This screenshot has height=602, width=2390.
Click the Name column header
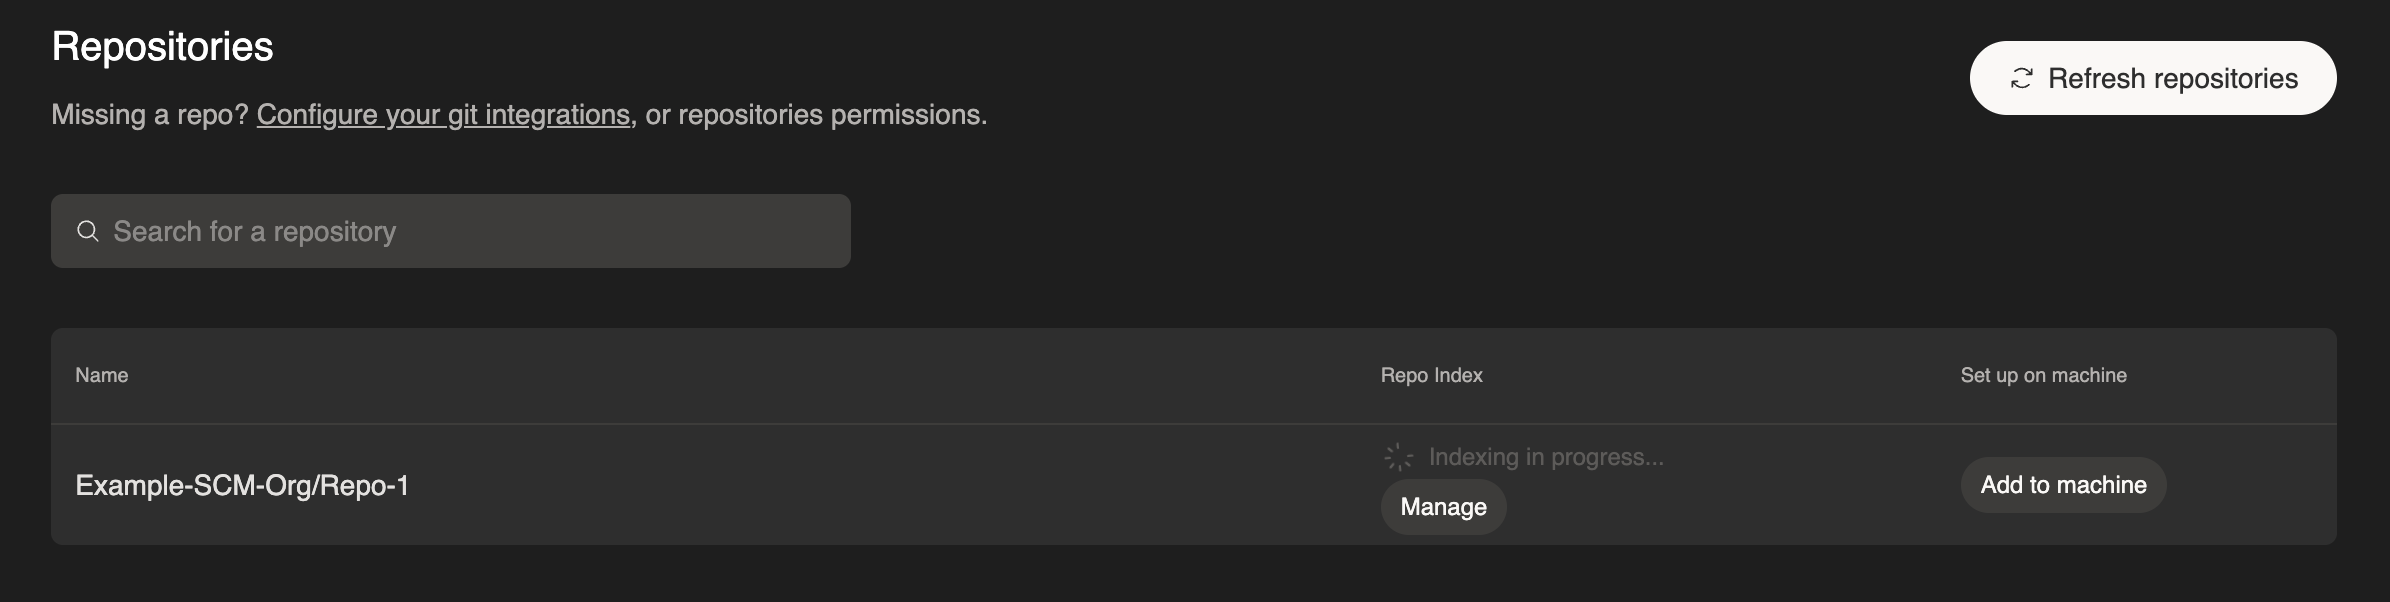(x=101, y=375)
